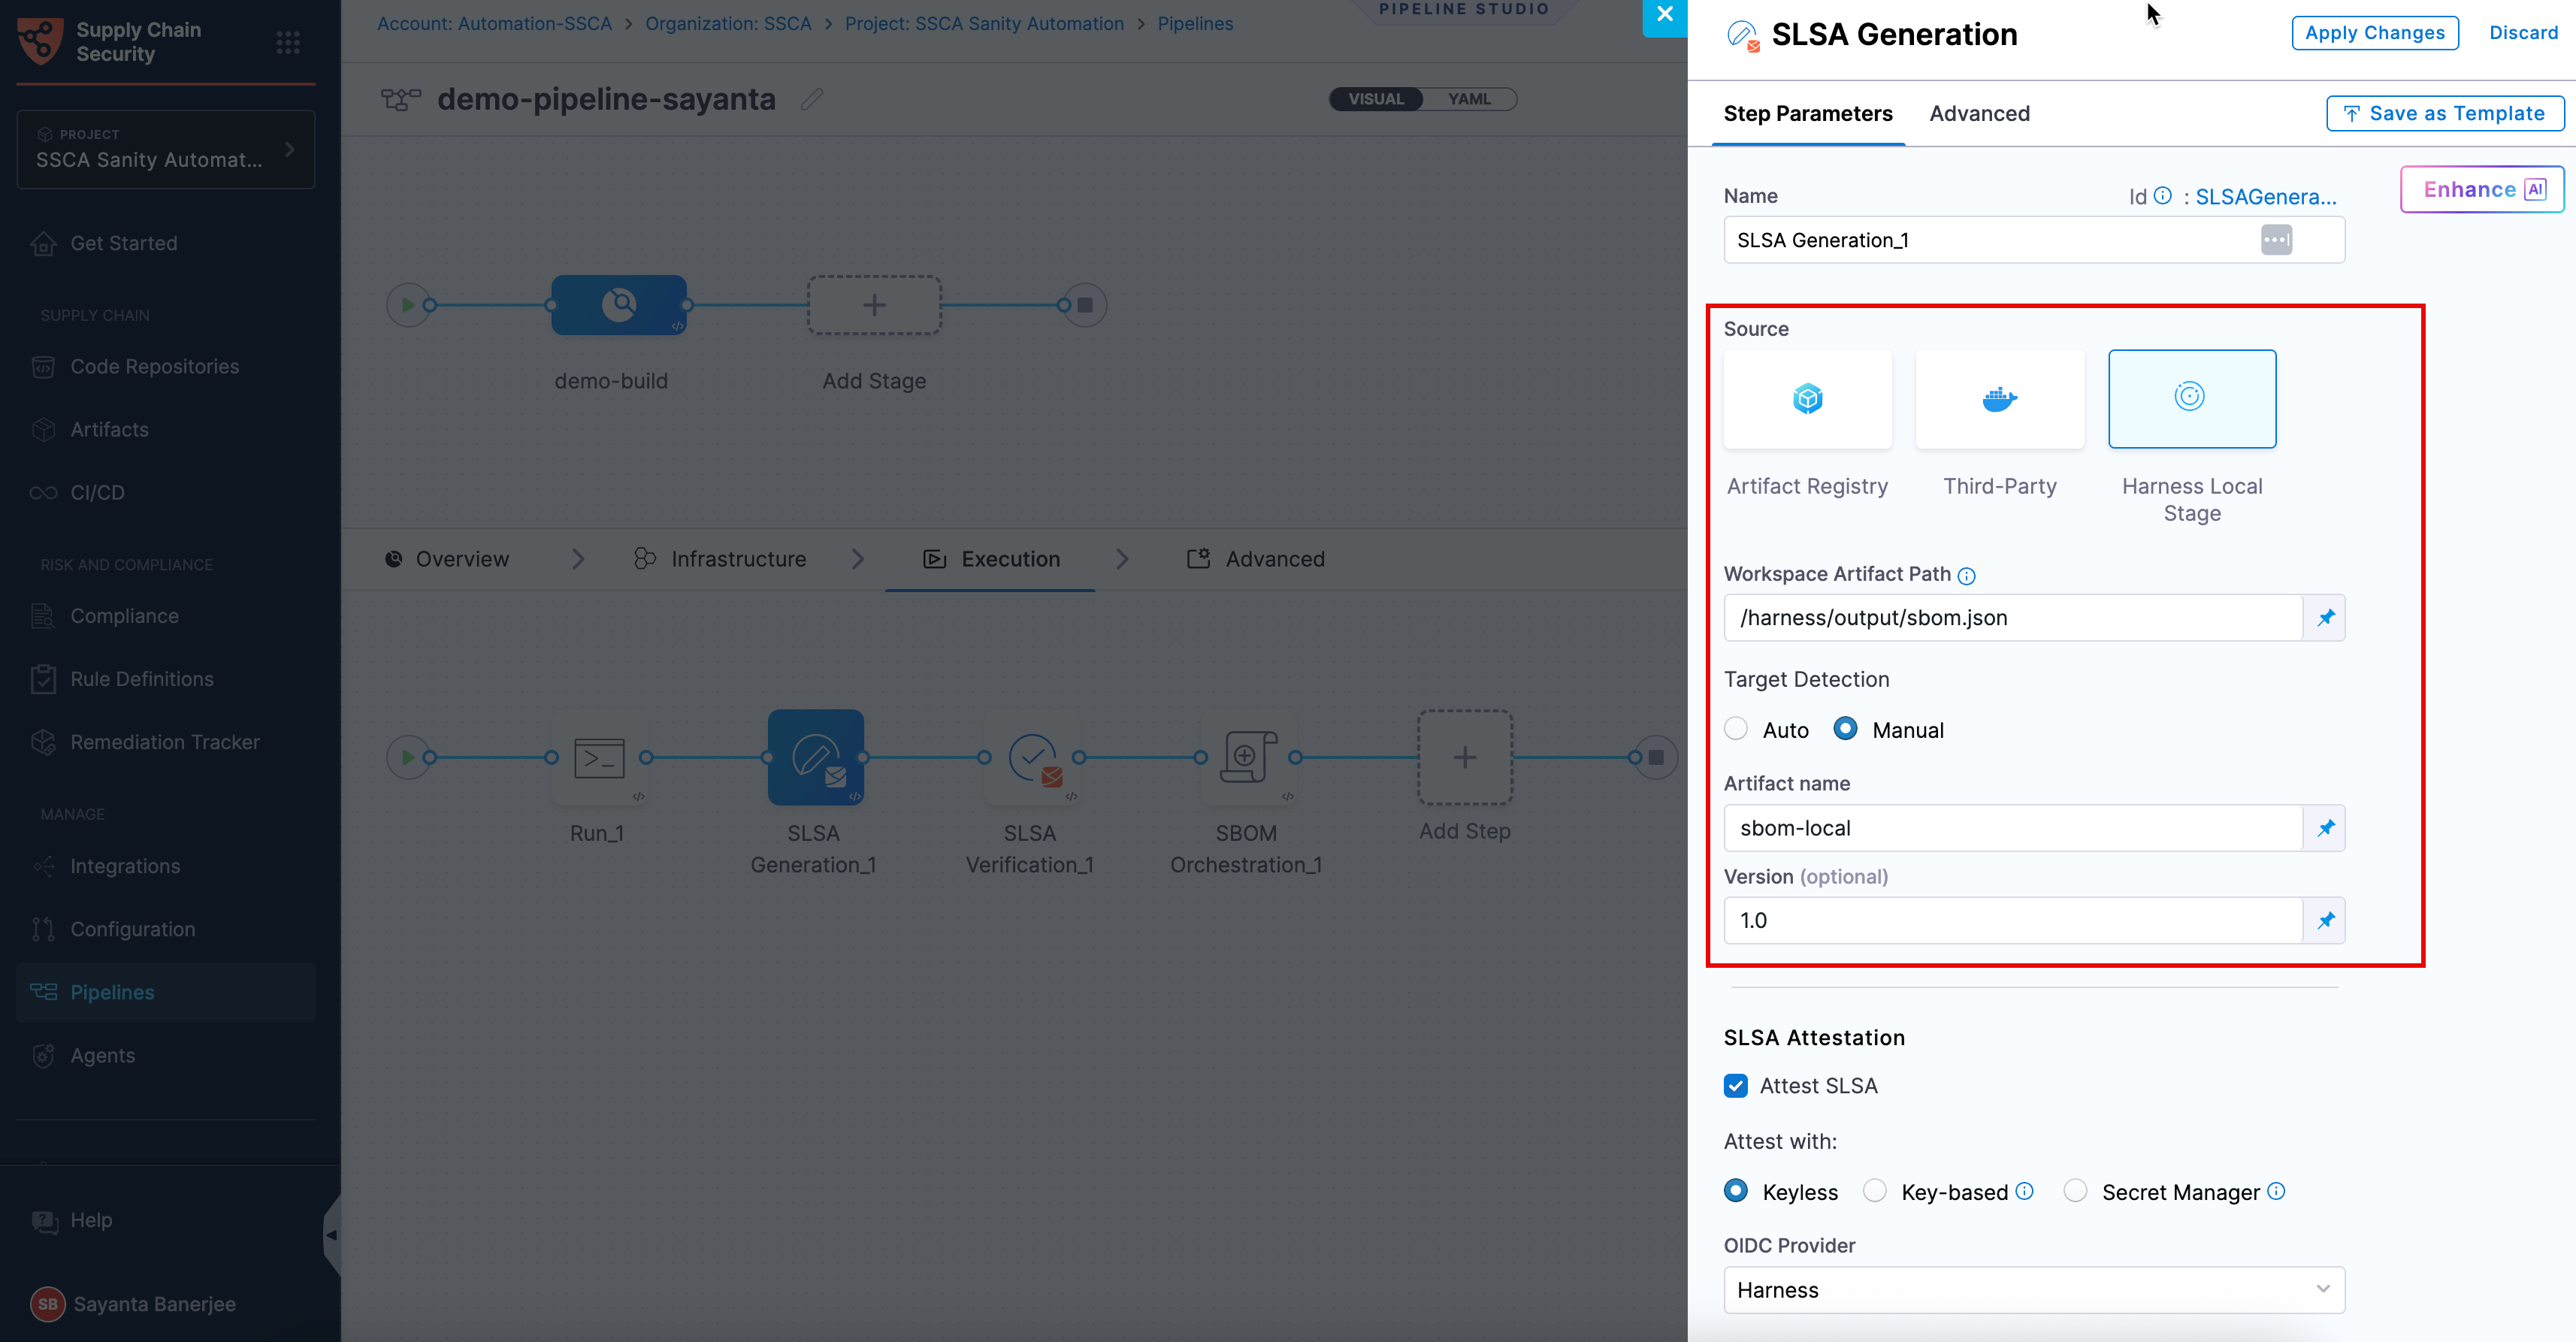Click the SLSA Verification_1 step icon

[1032, 757]
